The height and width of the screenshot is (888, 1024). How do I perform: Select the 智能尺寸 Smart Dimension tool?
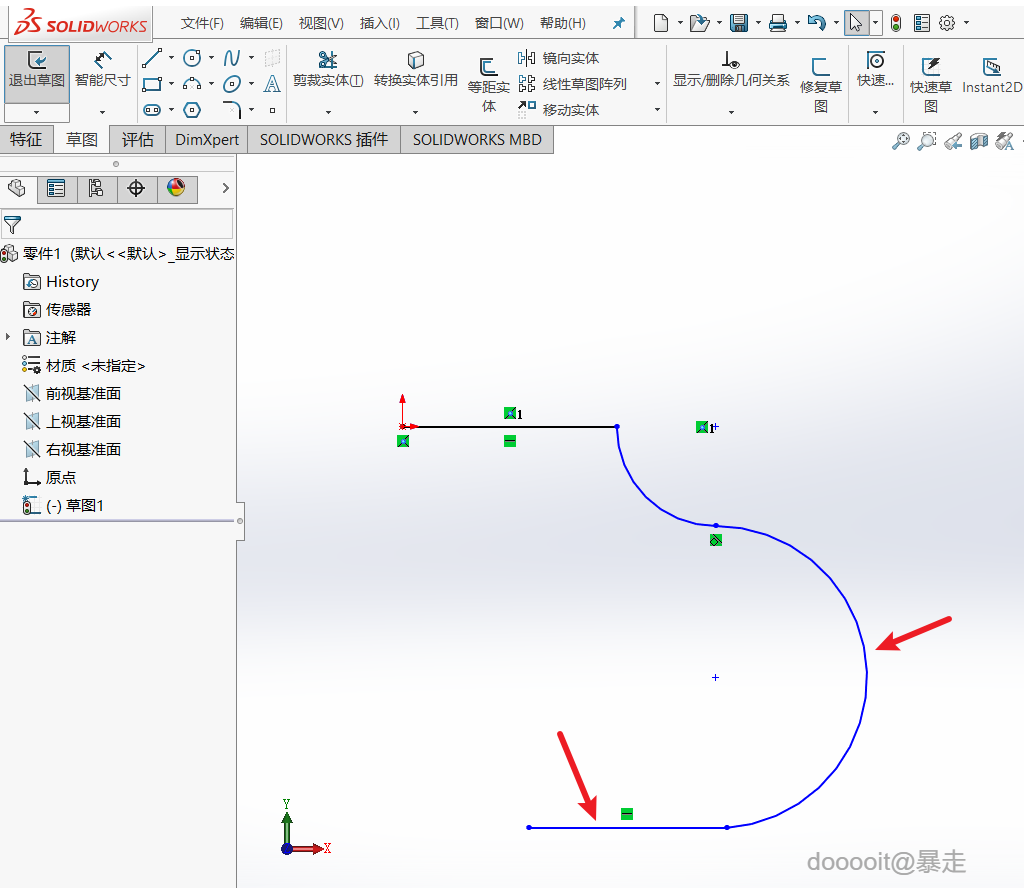pos(102,71)
